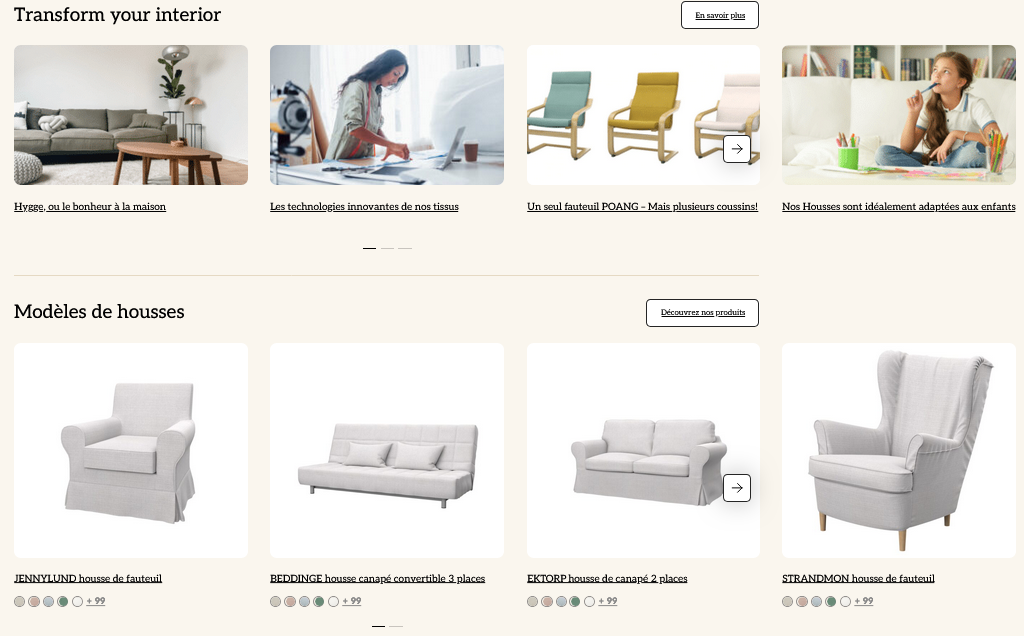Expand +99 more colors for JENNYLUND
1025x637 pixels.
pos(95,602)
